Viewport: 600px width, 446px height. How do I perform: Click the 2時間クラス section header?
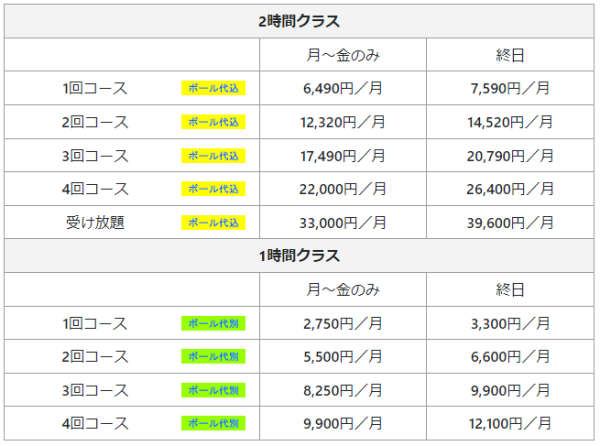pyautogui.click(x=300, y=20)
